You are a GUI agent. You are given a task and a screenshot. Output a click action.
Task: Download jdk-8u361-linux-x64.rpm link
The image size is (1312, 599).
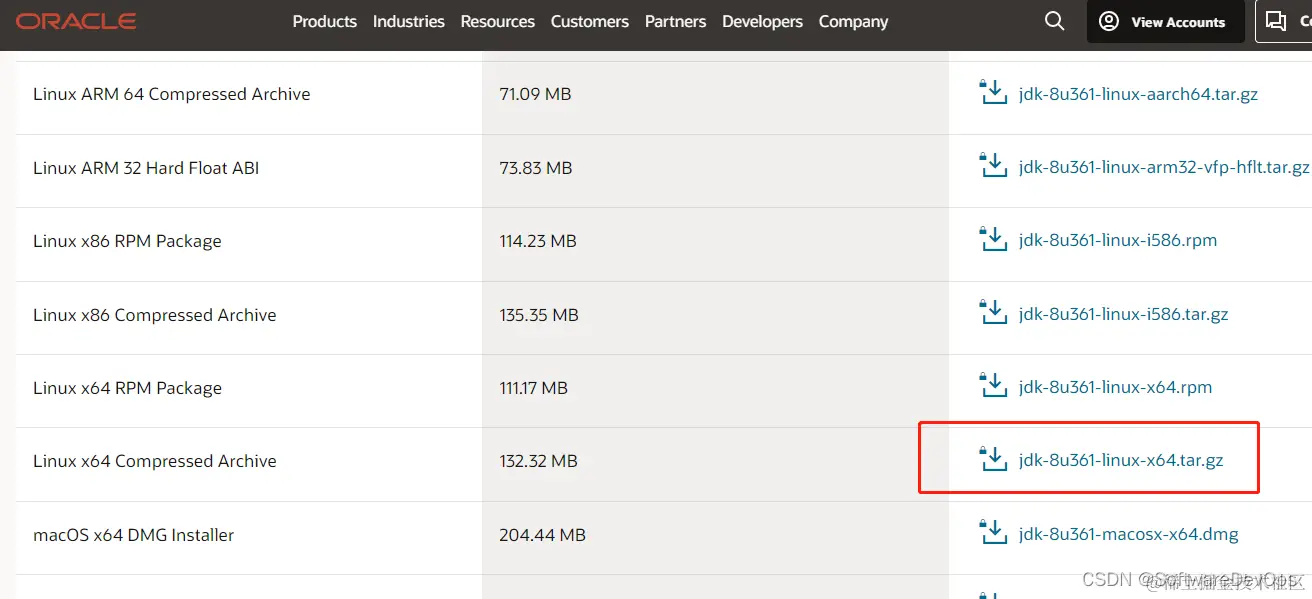[1115, 387]
